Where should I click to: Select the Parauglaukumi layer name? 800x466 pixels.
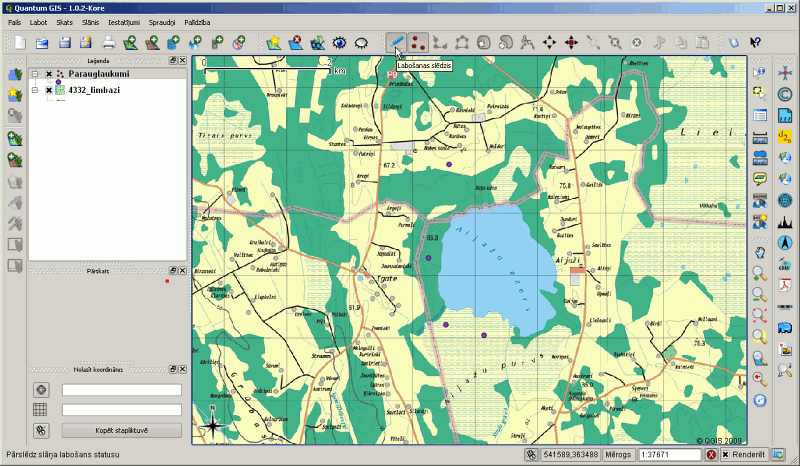point(98,74)
